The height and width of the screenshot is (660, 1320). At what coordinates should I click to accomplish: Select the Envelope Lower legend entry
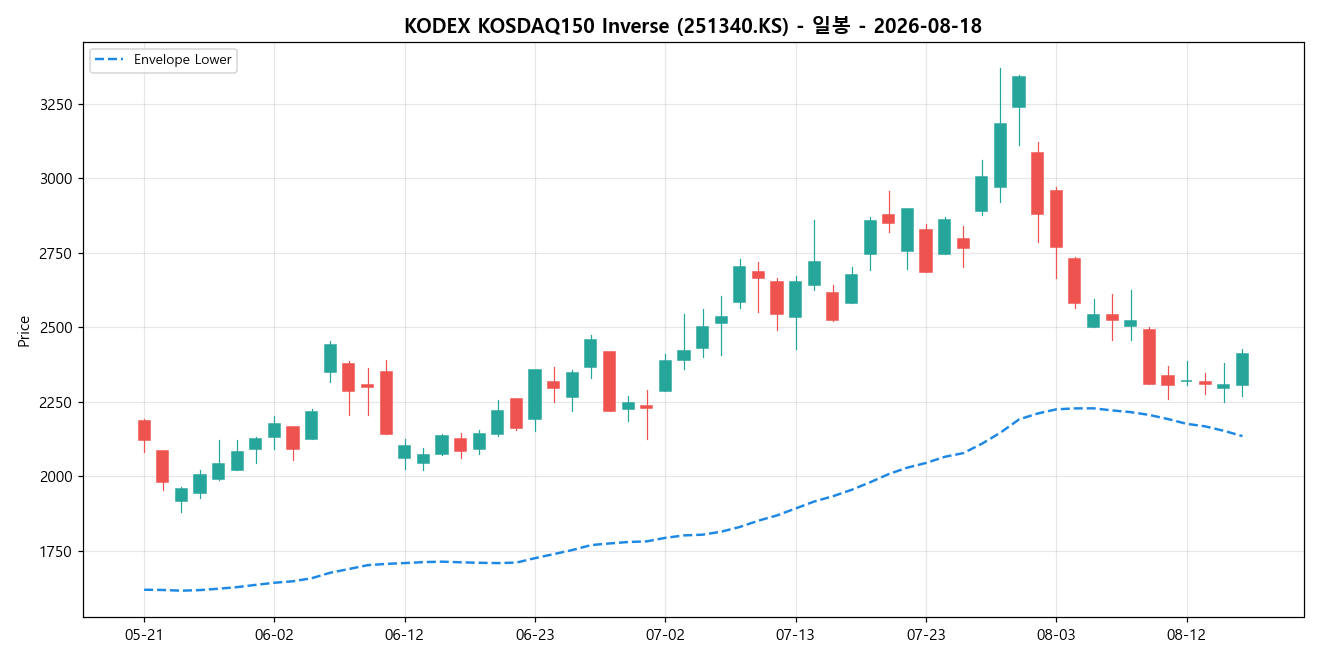click(163, 60)
